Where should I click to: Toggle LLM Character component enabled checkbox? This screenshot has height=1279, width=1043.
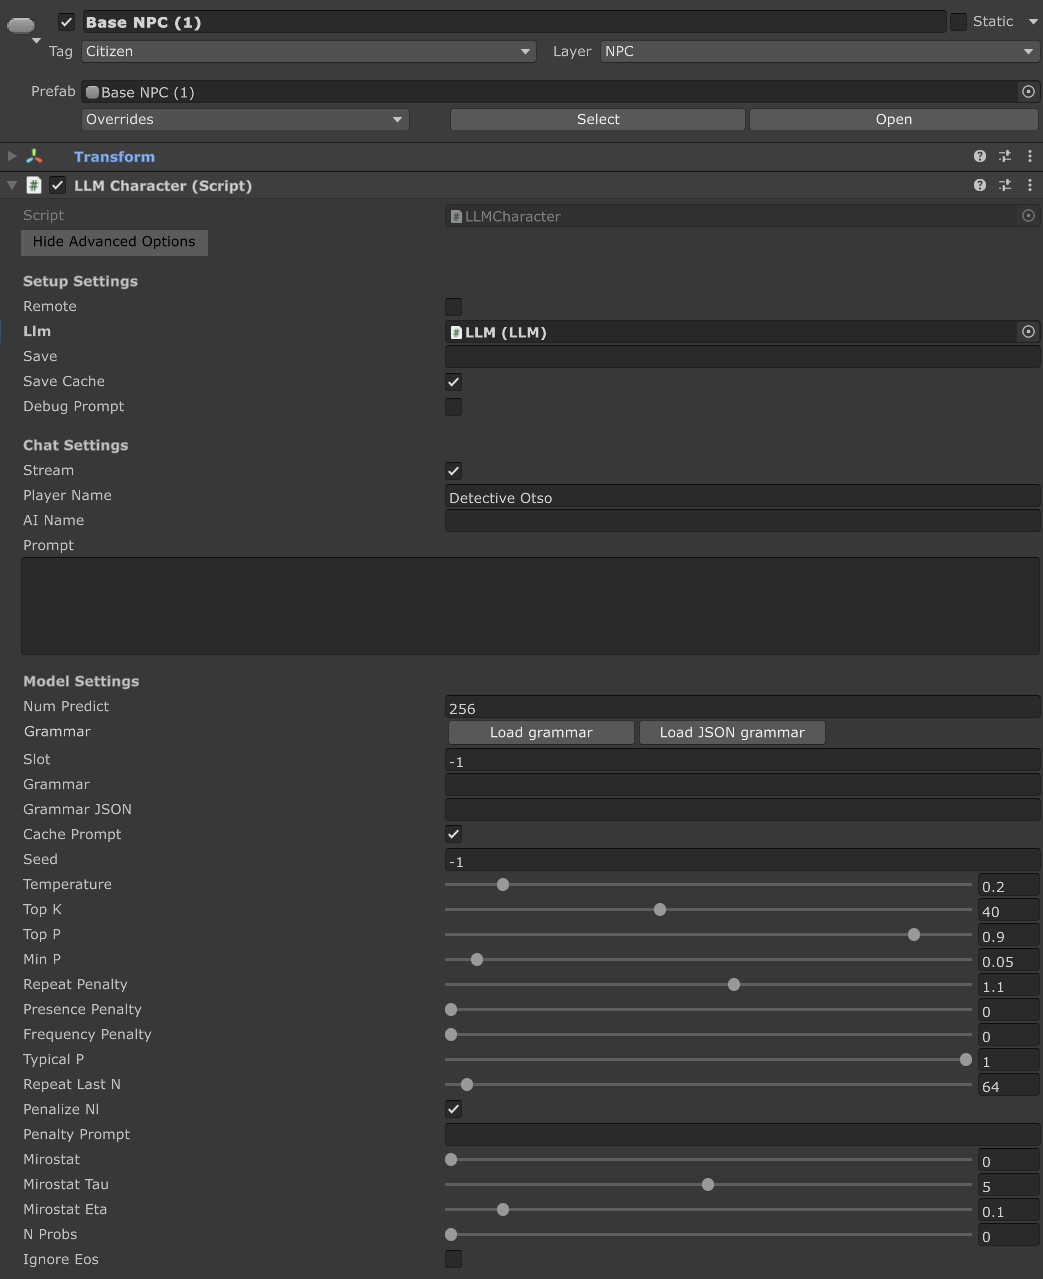coord(58,185)
